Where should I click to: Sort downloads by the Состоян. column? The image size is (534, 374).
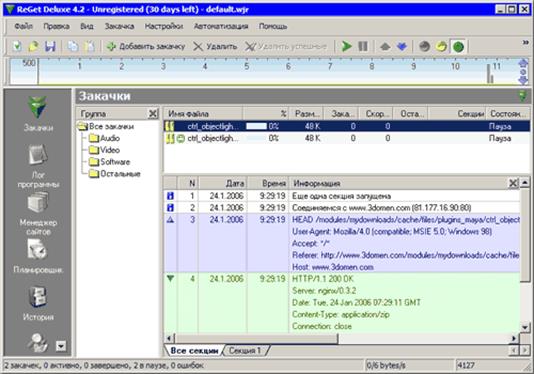[508, 113]
